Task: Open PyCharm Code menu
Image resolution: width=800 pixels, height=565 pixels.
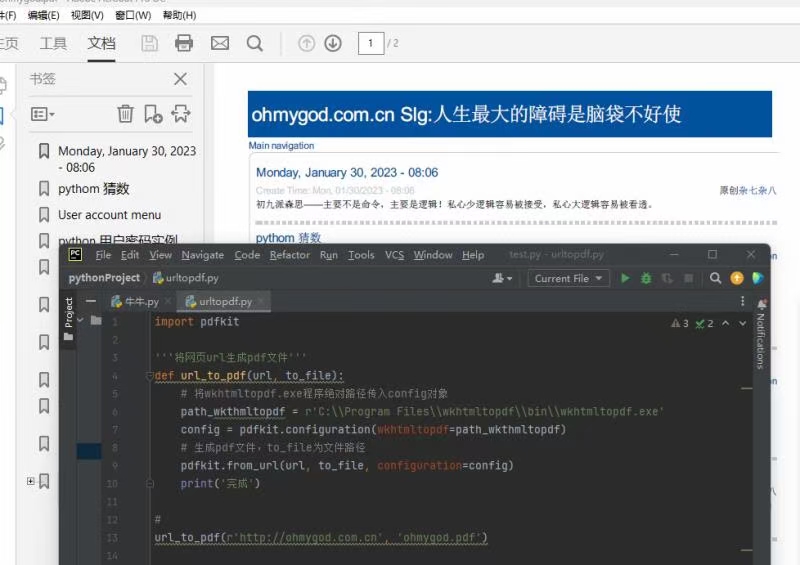Action: pos(247,255)
